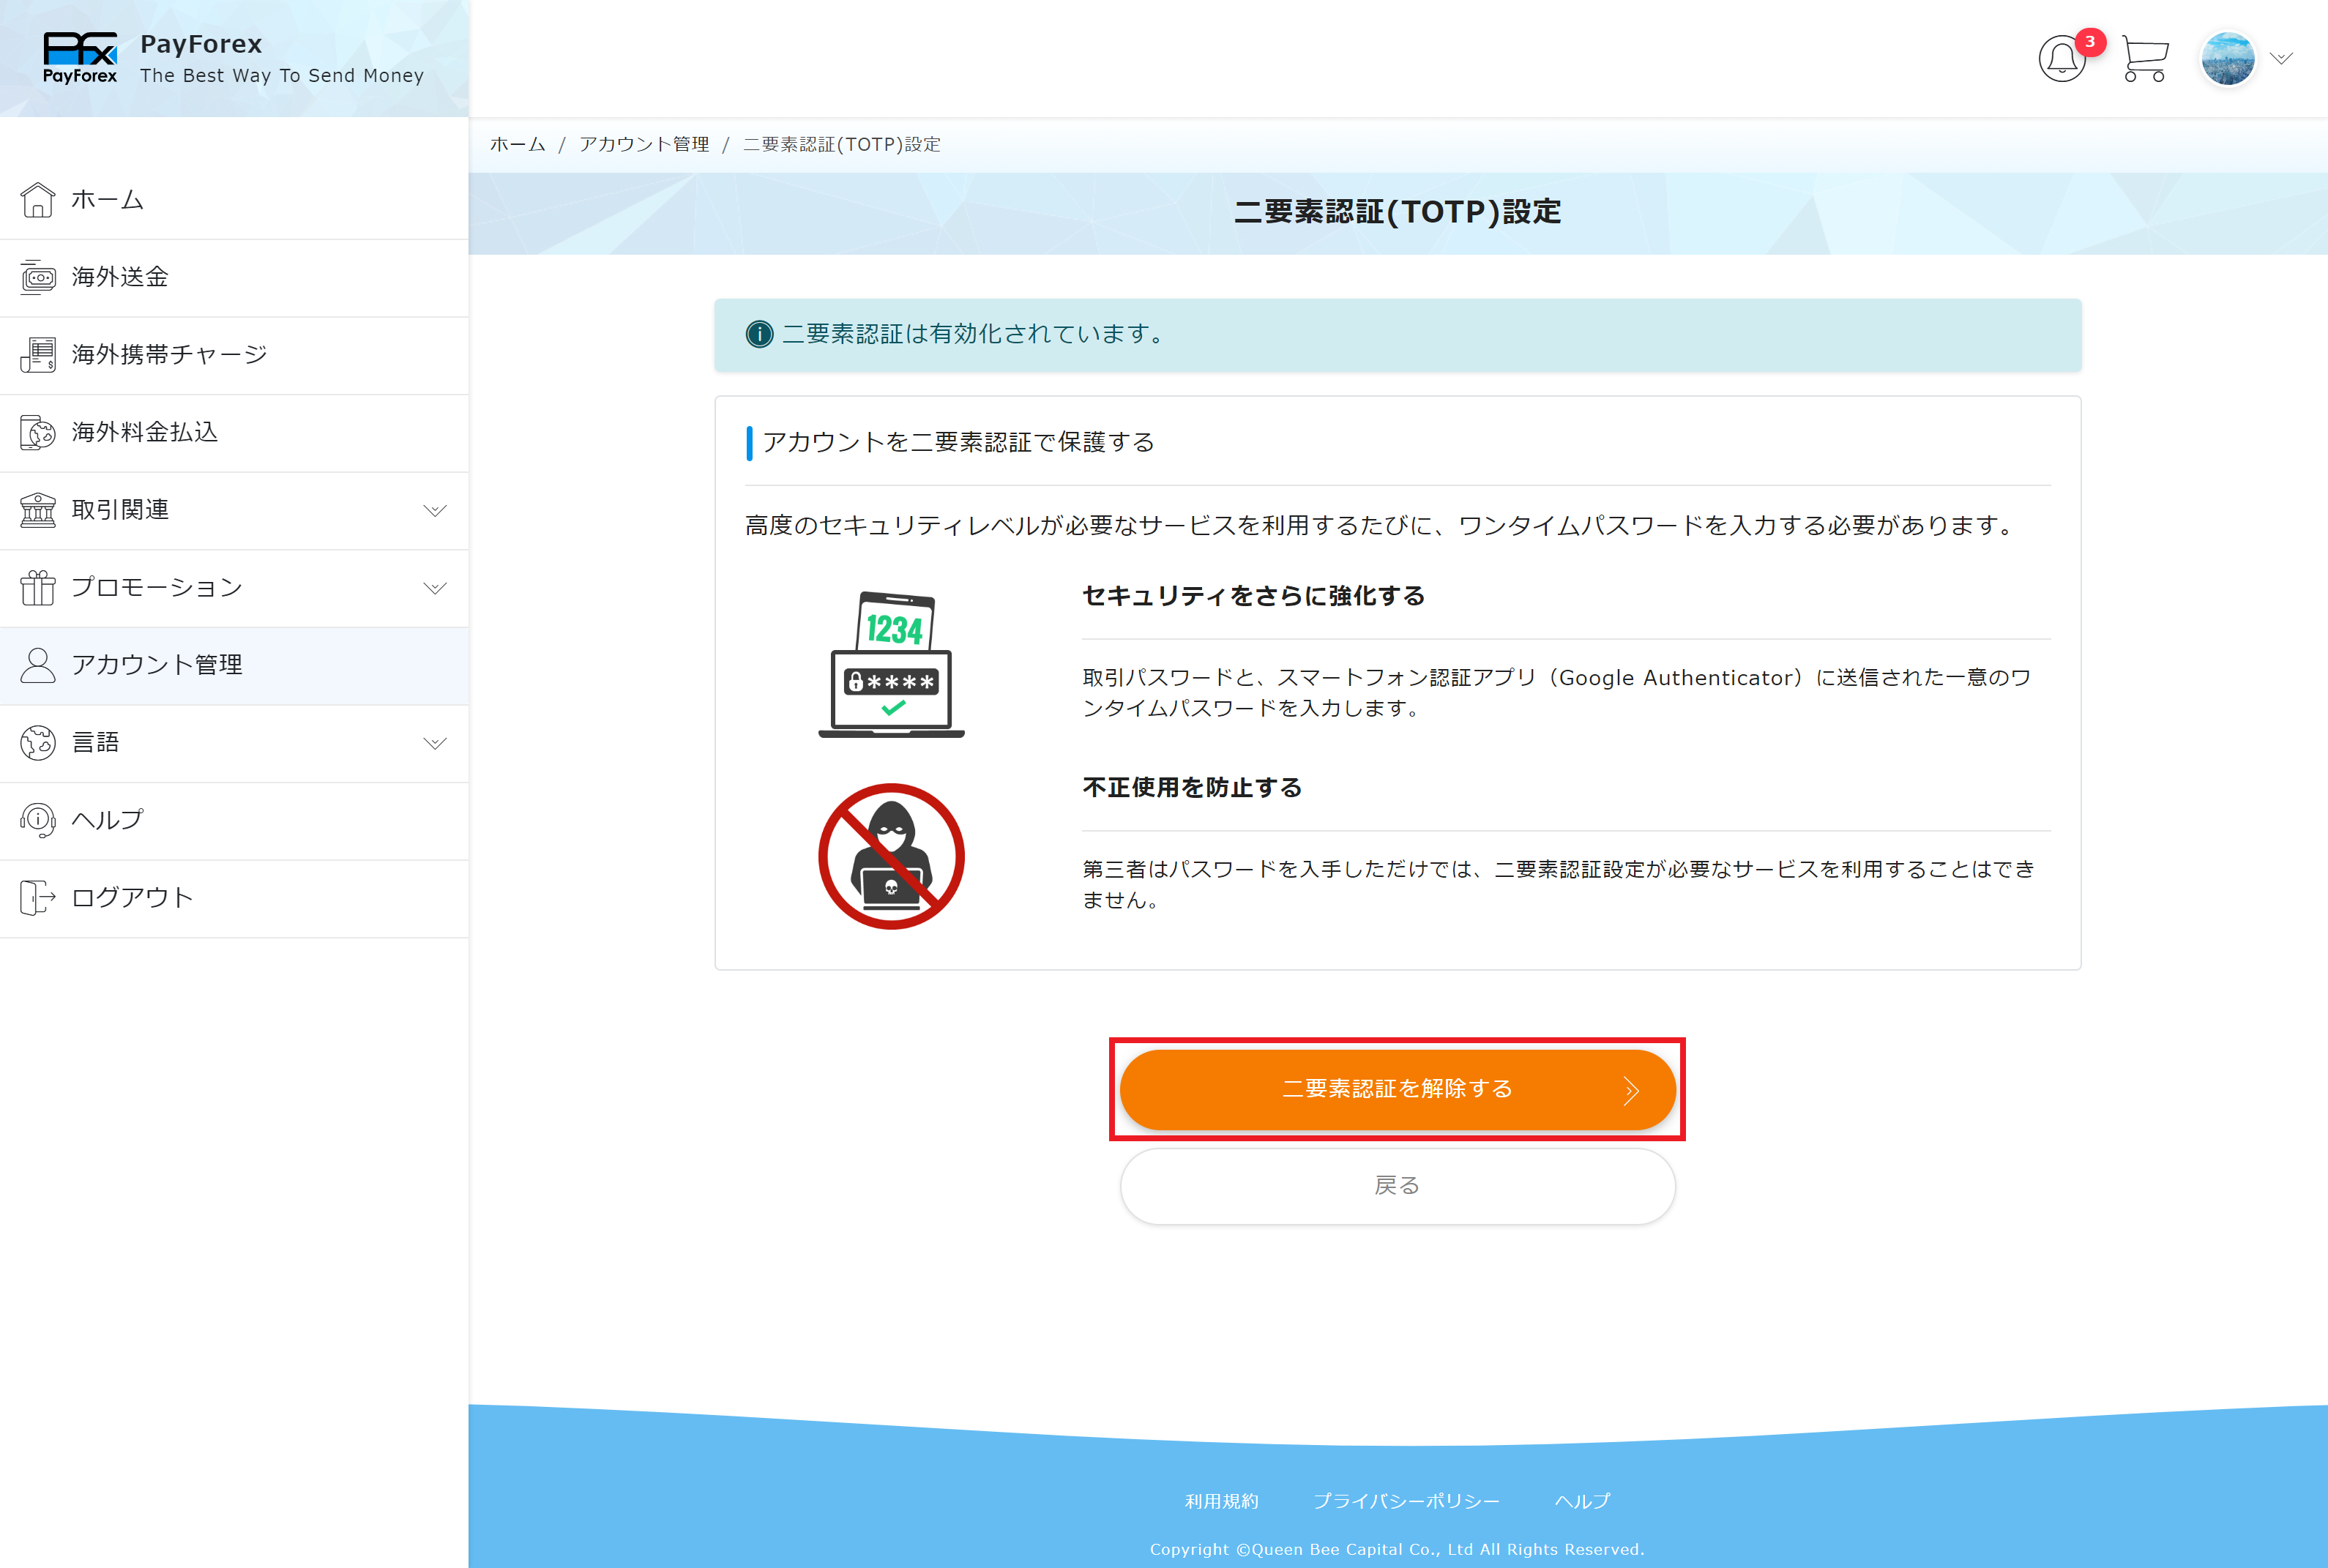Screen dimensions: 2328x1568
Task: Click アカウントを二要素認証で保護する heading
Action: pos(958,442)
